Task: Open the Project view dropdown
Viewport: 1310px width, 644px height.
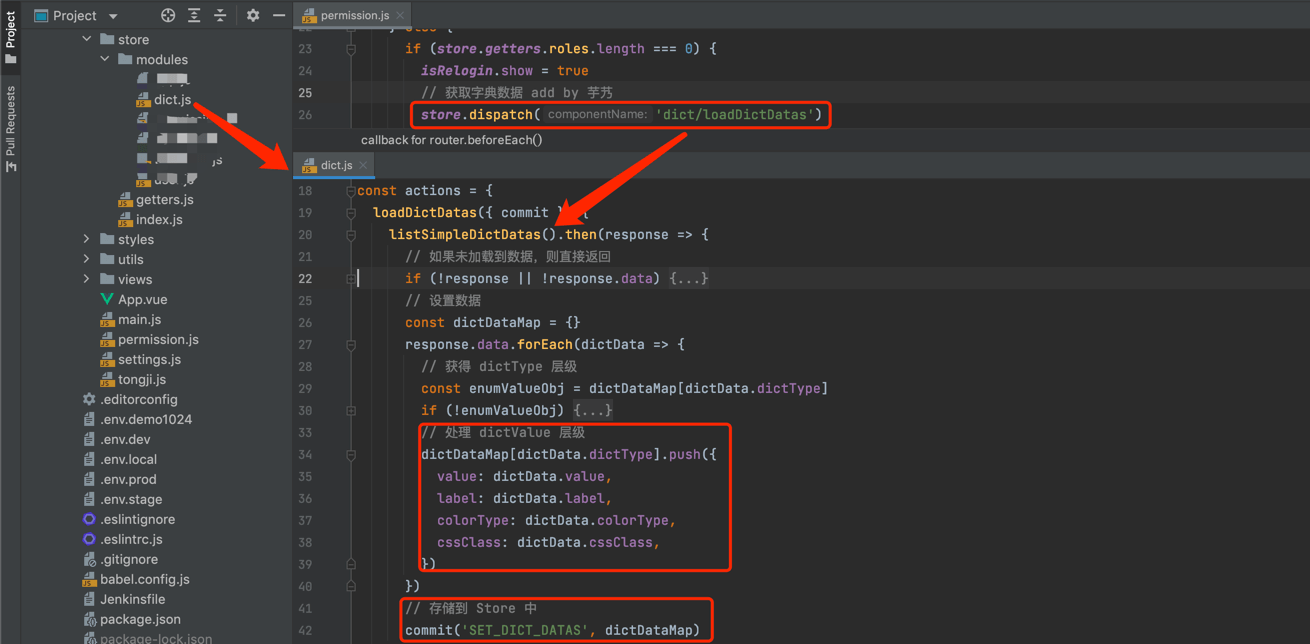Action: 113,16
